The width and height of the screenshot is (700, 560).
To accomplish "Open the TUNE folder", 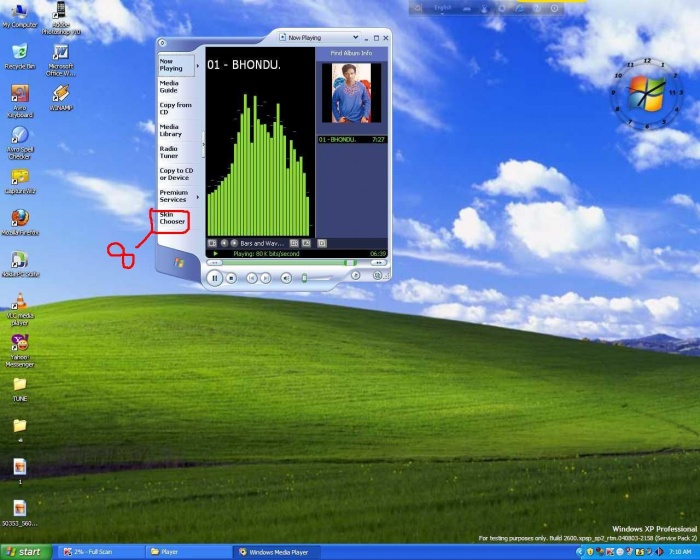I will pos(20,389).
